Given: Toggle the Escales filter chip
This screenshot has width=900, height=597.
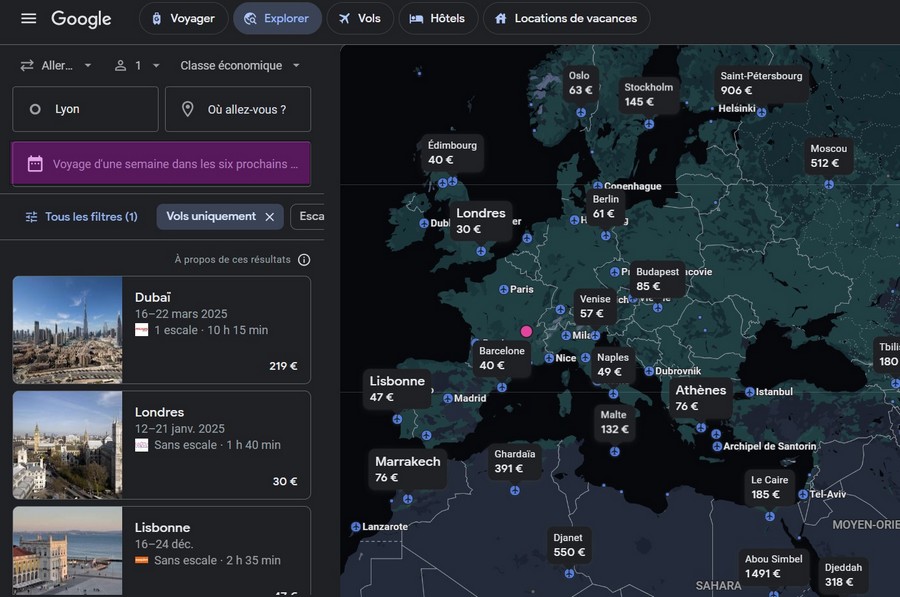Looking at the screenshot, I should pos(309,217).
